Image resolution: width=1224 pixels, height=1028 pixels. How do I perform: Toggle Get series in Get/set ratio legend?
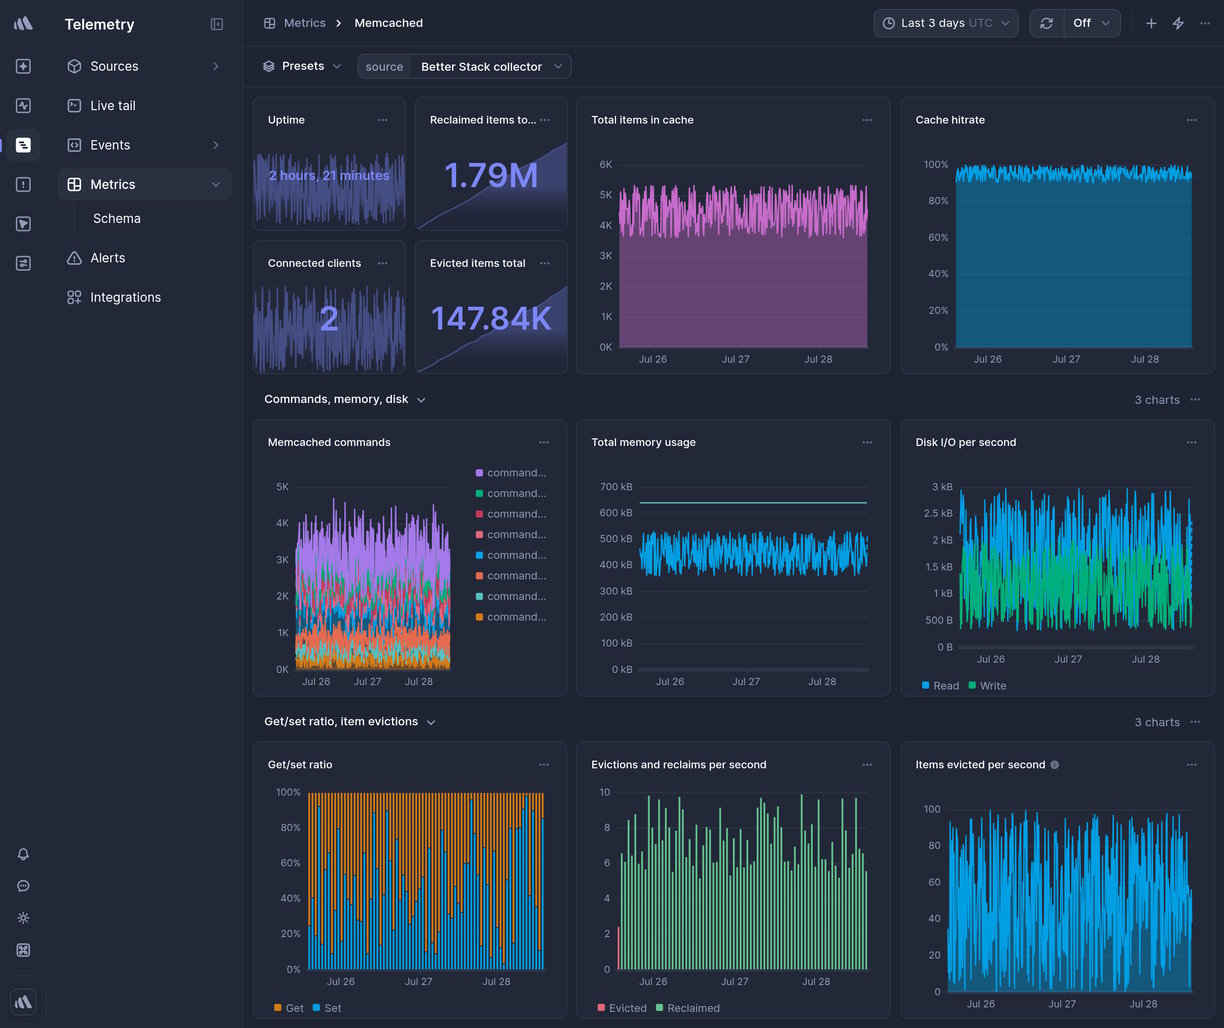[289, 1008]
